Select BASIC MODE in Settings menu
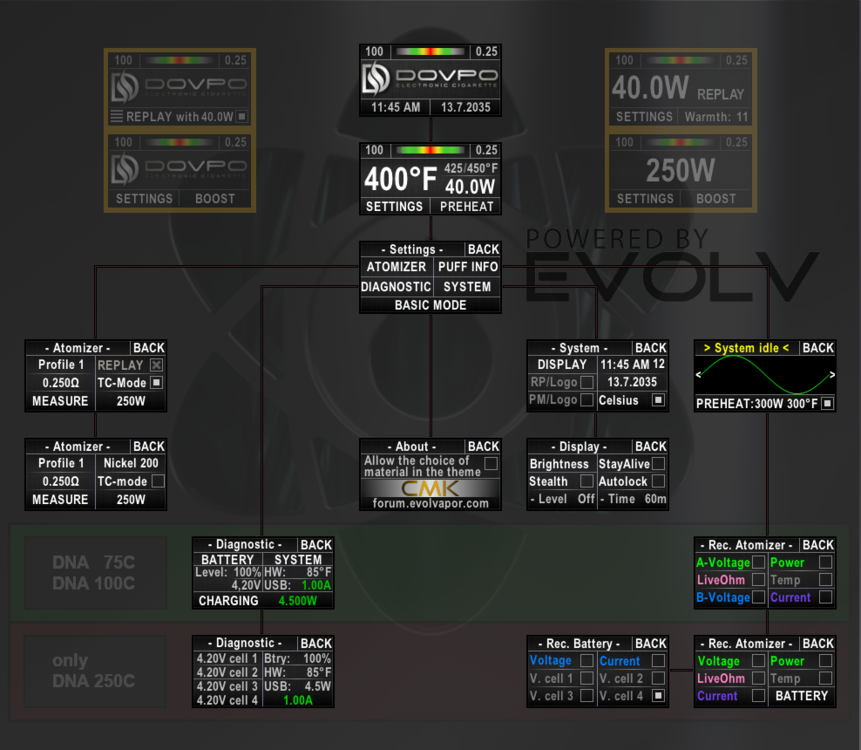861x750 pixels. coord(430,305)
